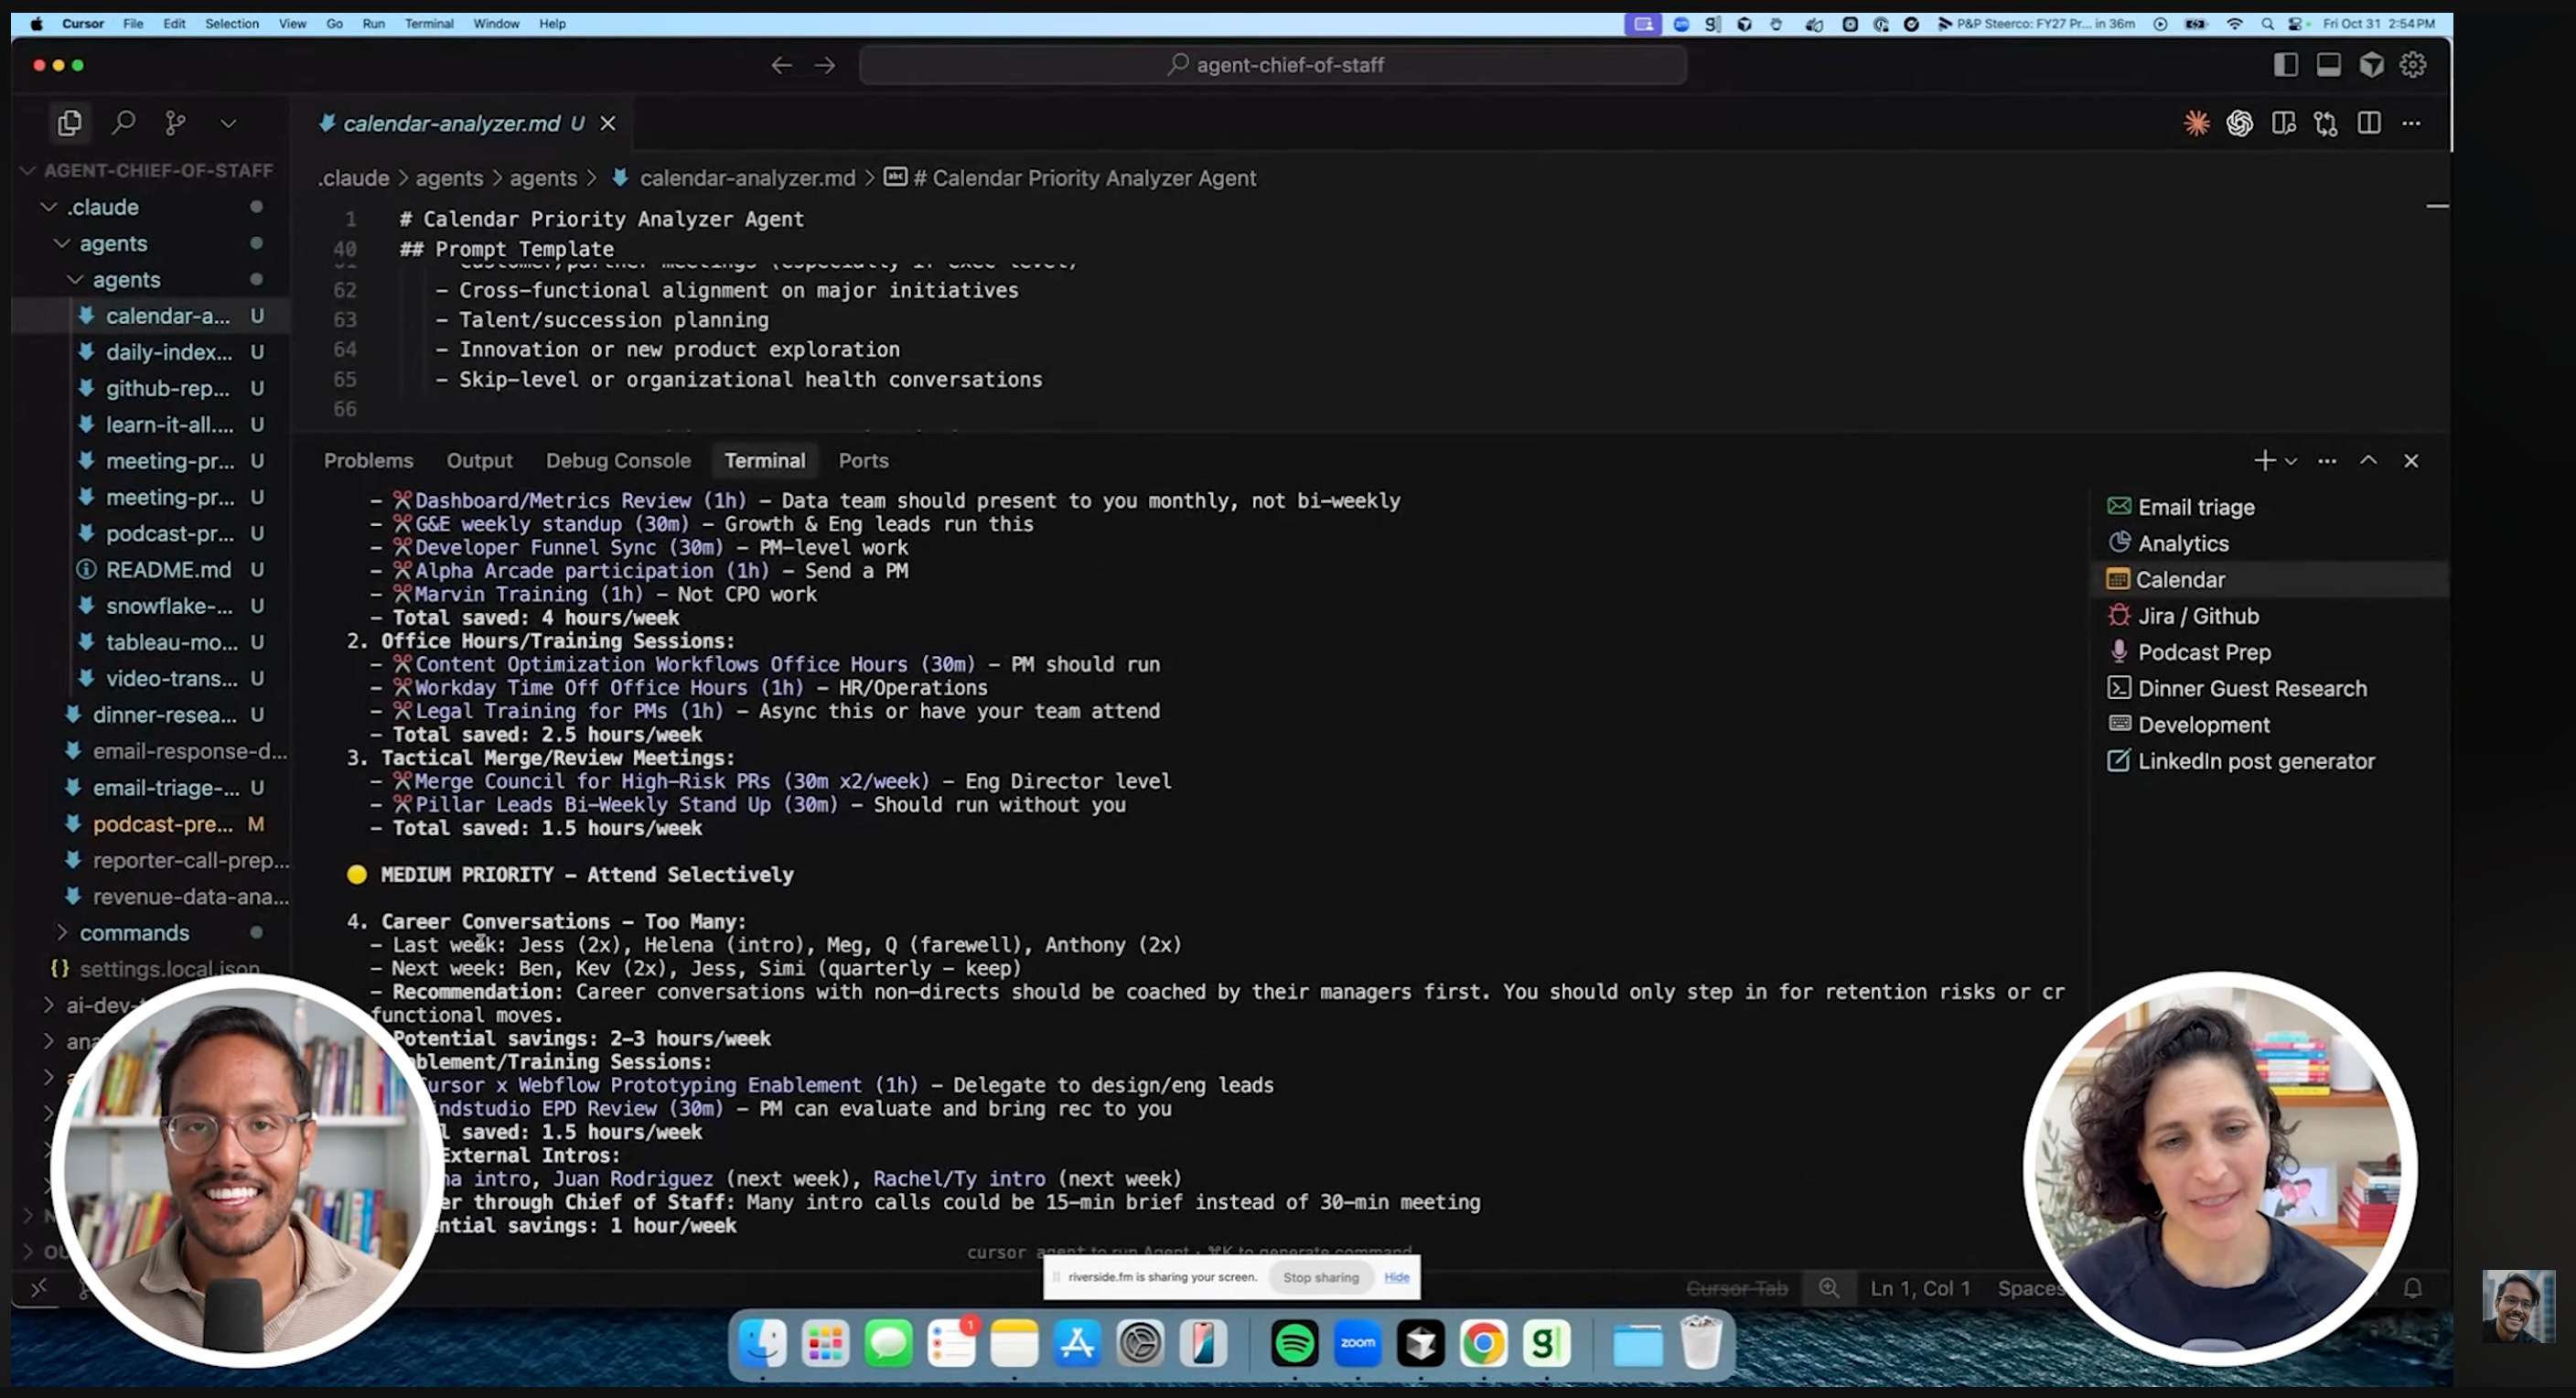Toggle the bottom panel layout icon
Screen dimensions: 2576x1398
[x=2328, y=65]
